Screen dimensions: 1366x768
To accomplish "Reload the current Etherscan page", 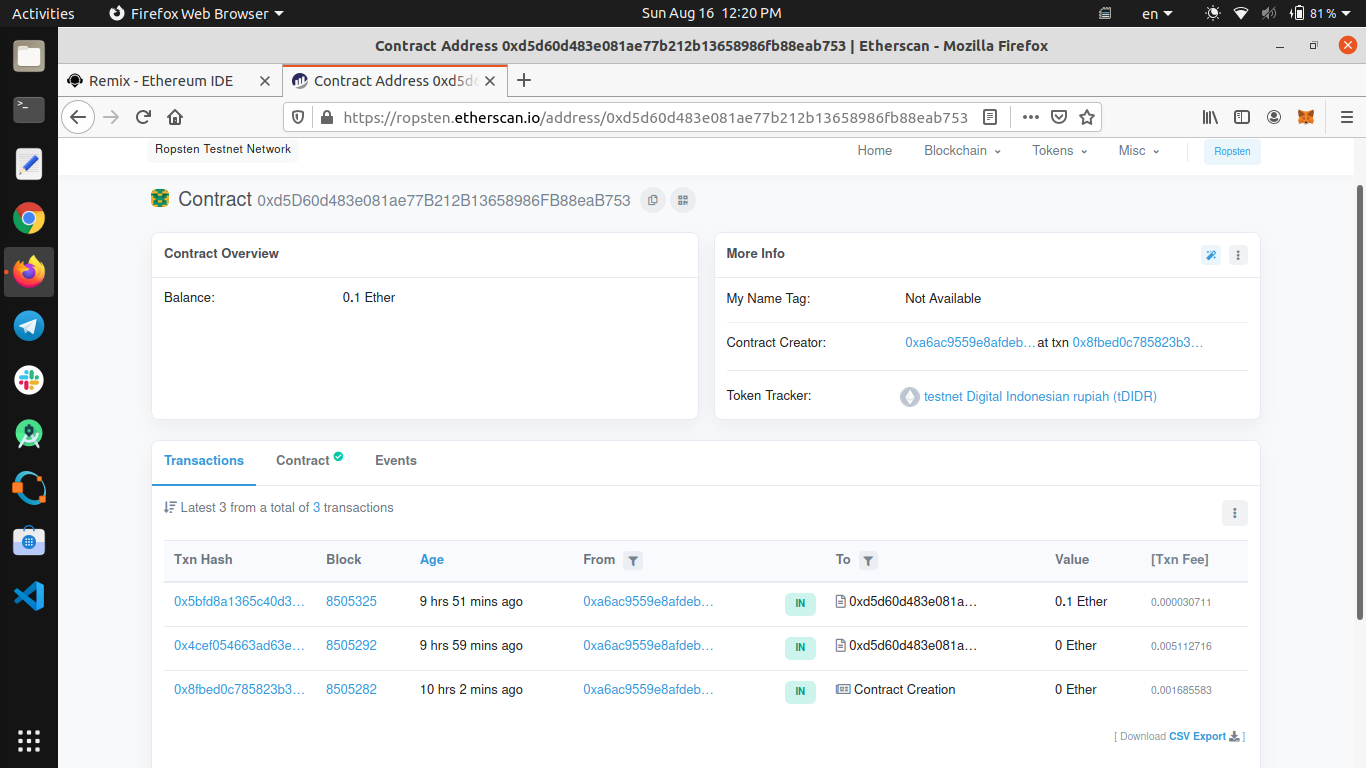I will (143, 117).
